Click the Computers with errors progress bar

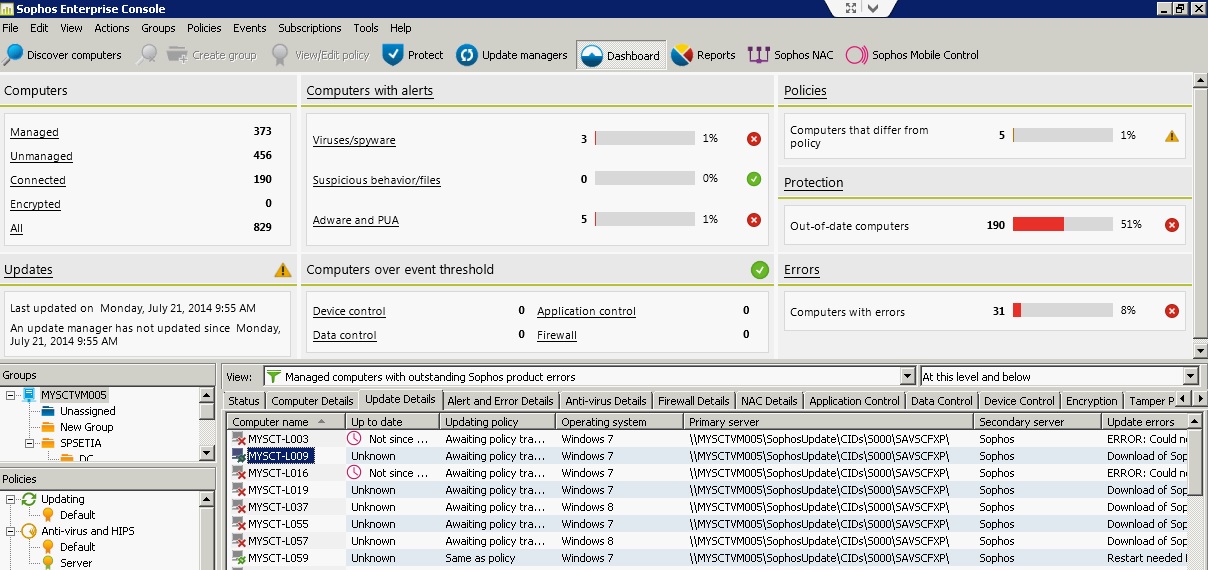[x=1063, y=311]
